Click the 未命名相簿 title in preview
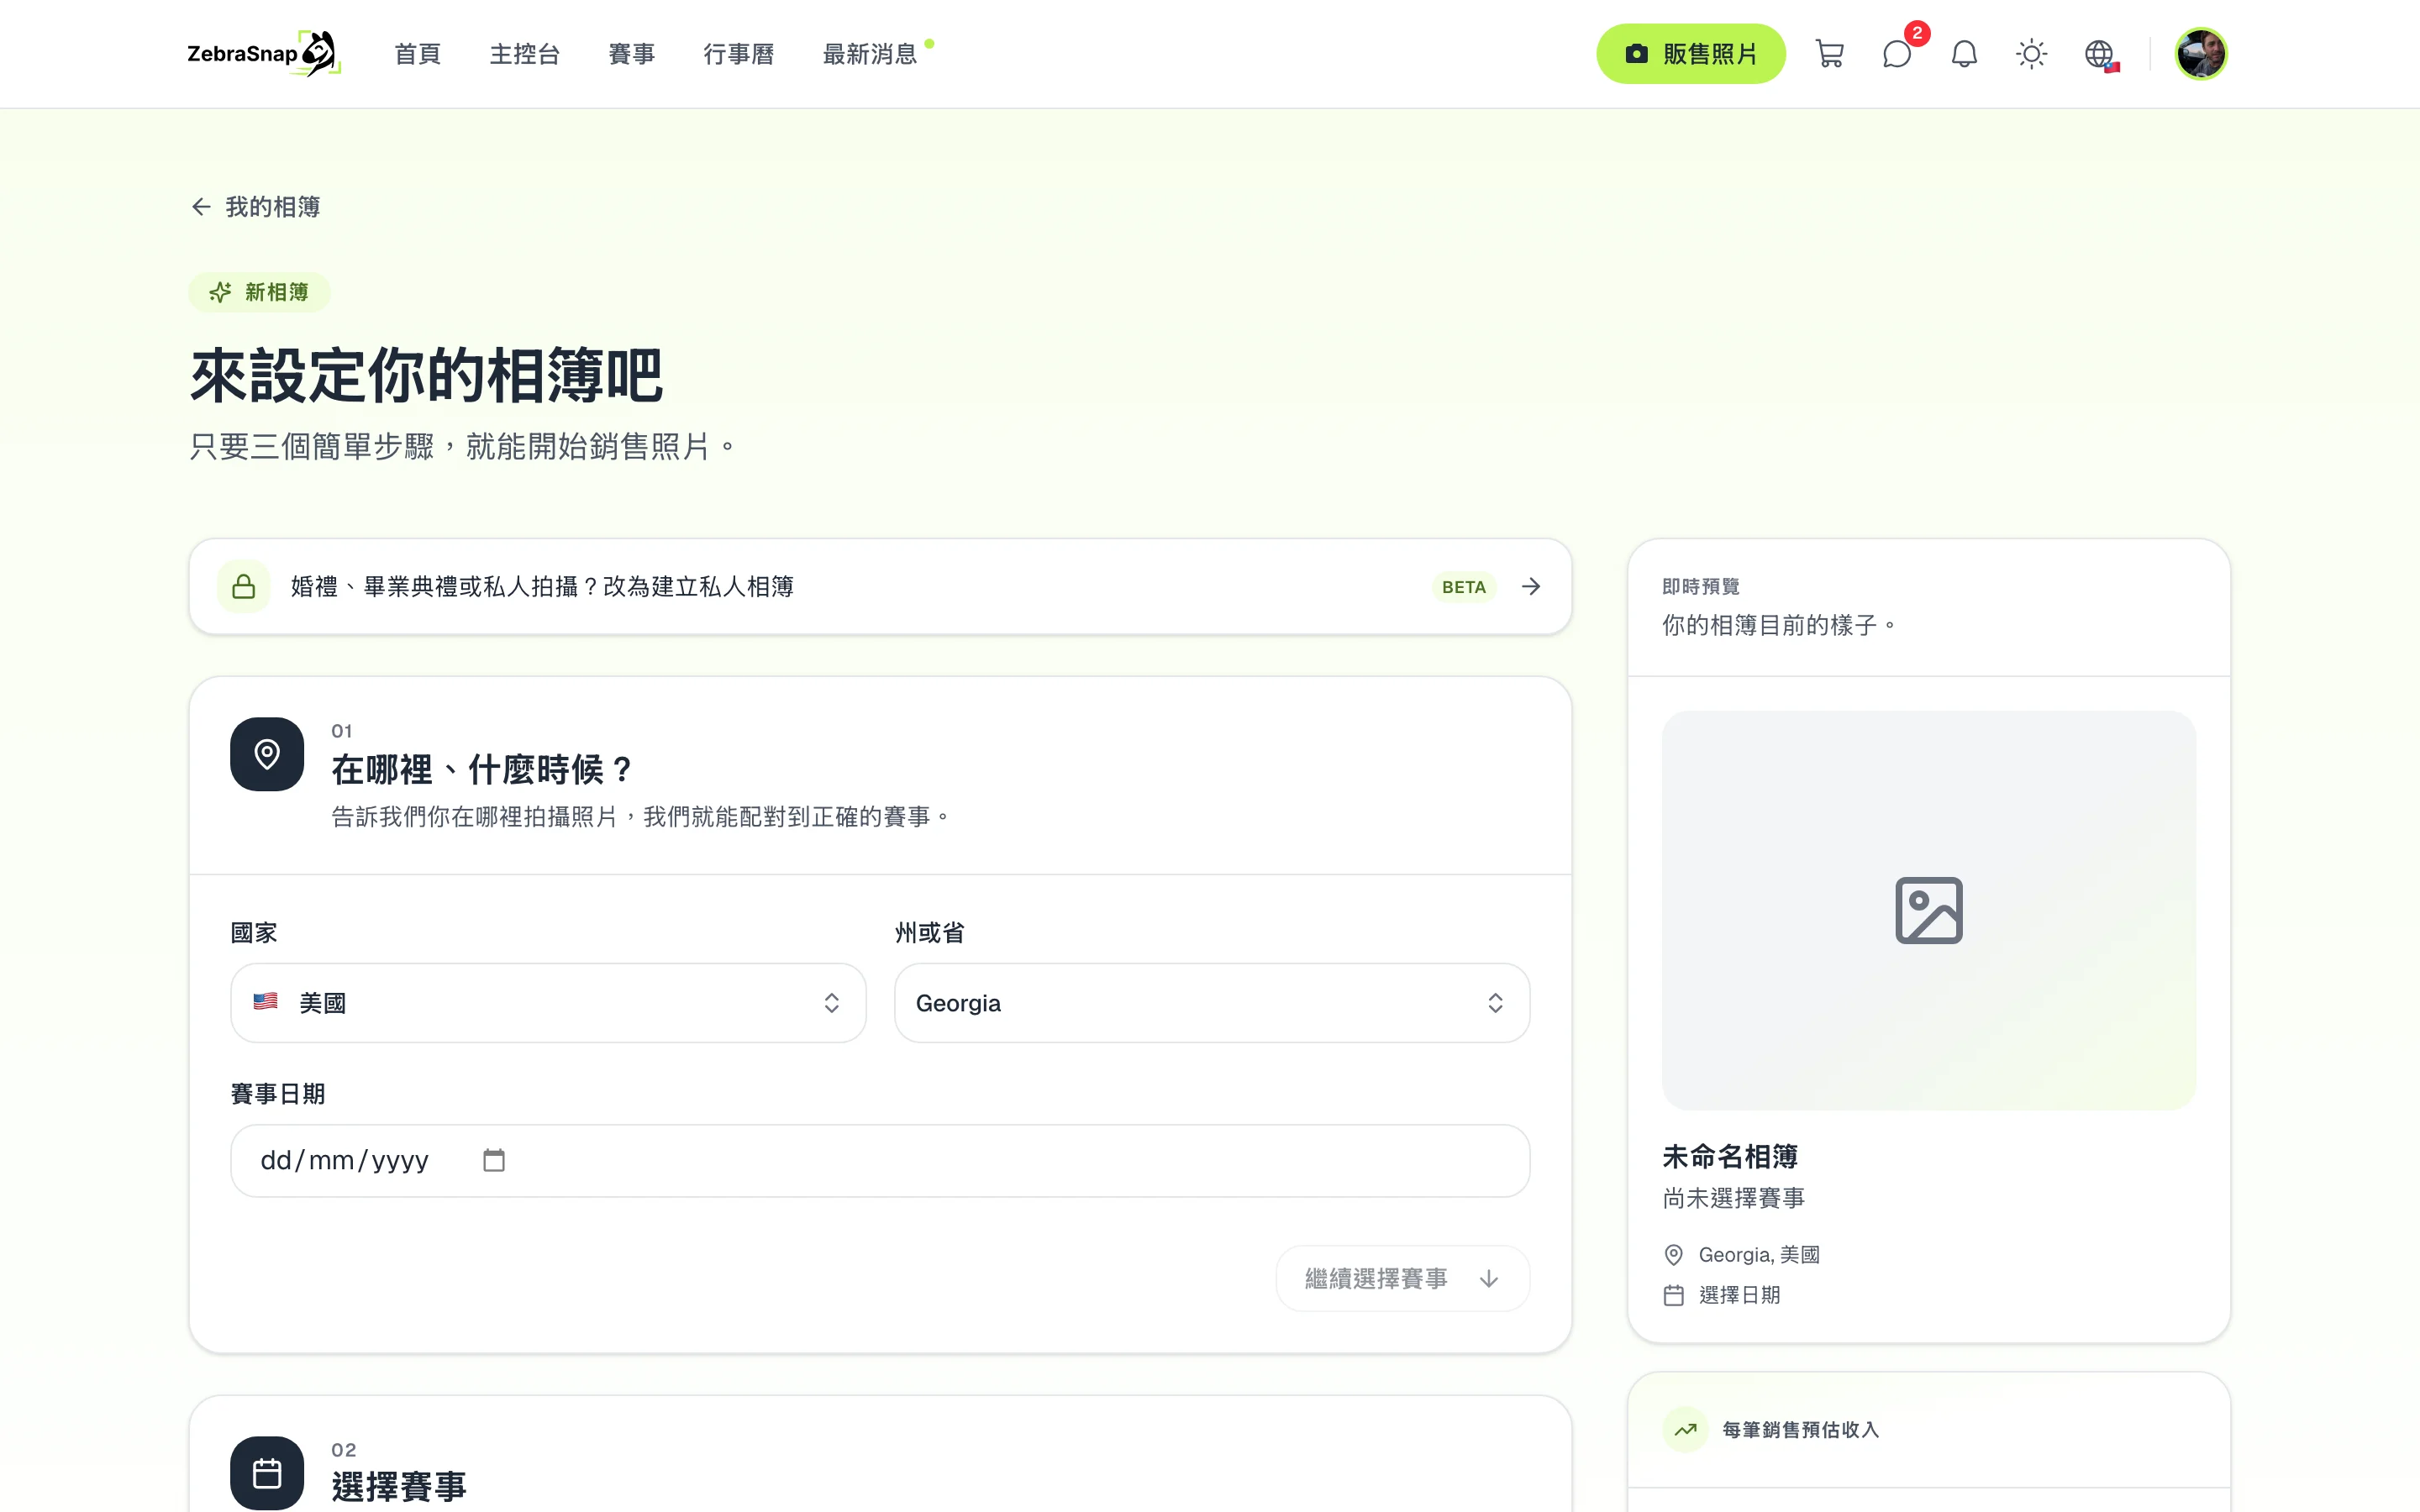This screenshot has width=2420, height=1512. [1730, 1157]
